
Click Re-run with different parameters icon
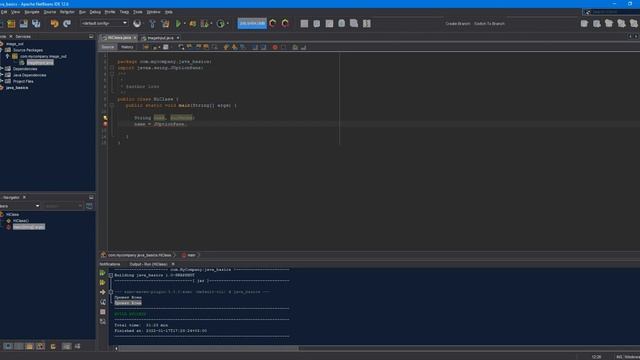click(x=102, y=282)
